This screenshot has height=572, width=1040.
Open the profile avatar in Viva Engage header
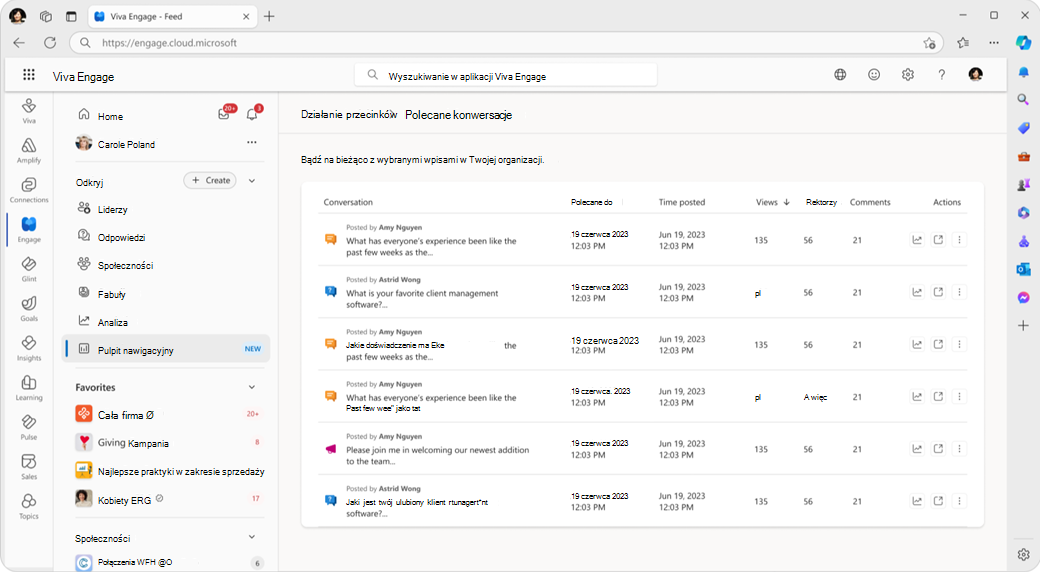click(x=976, y=74)
